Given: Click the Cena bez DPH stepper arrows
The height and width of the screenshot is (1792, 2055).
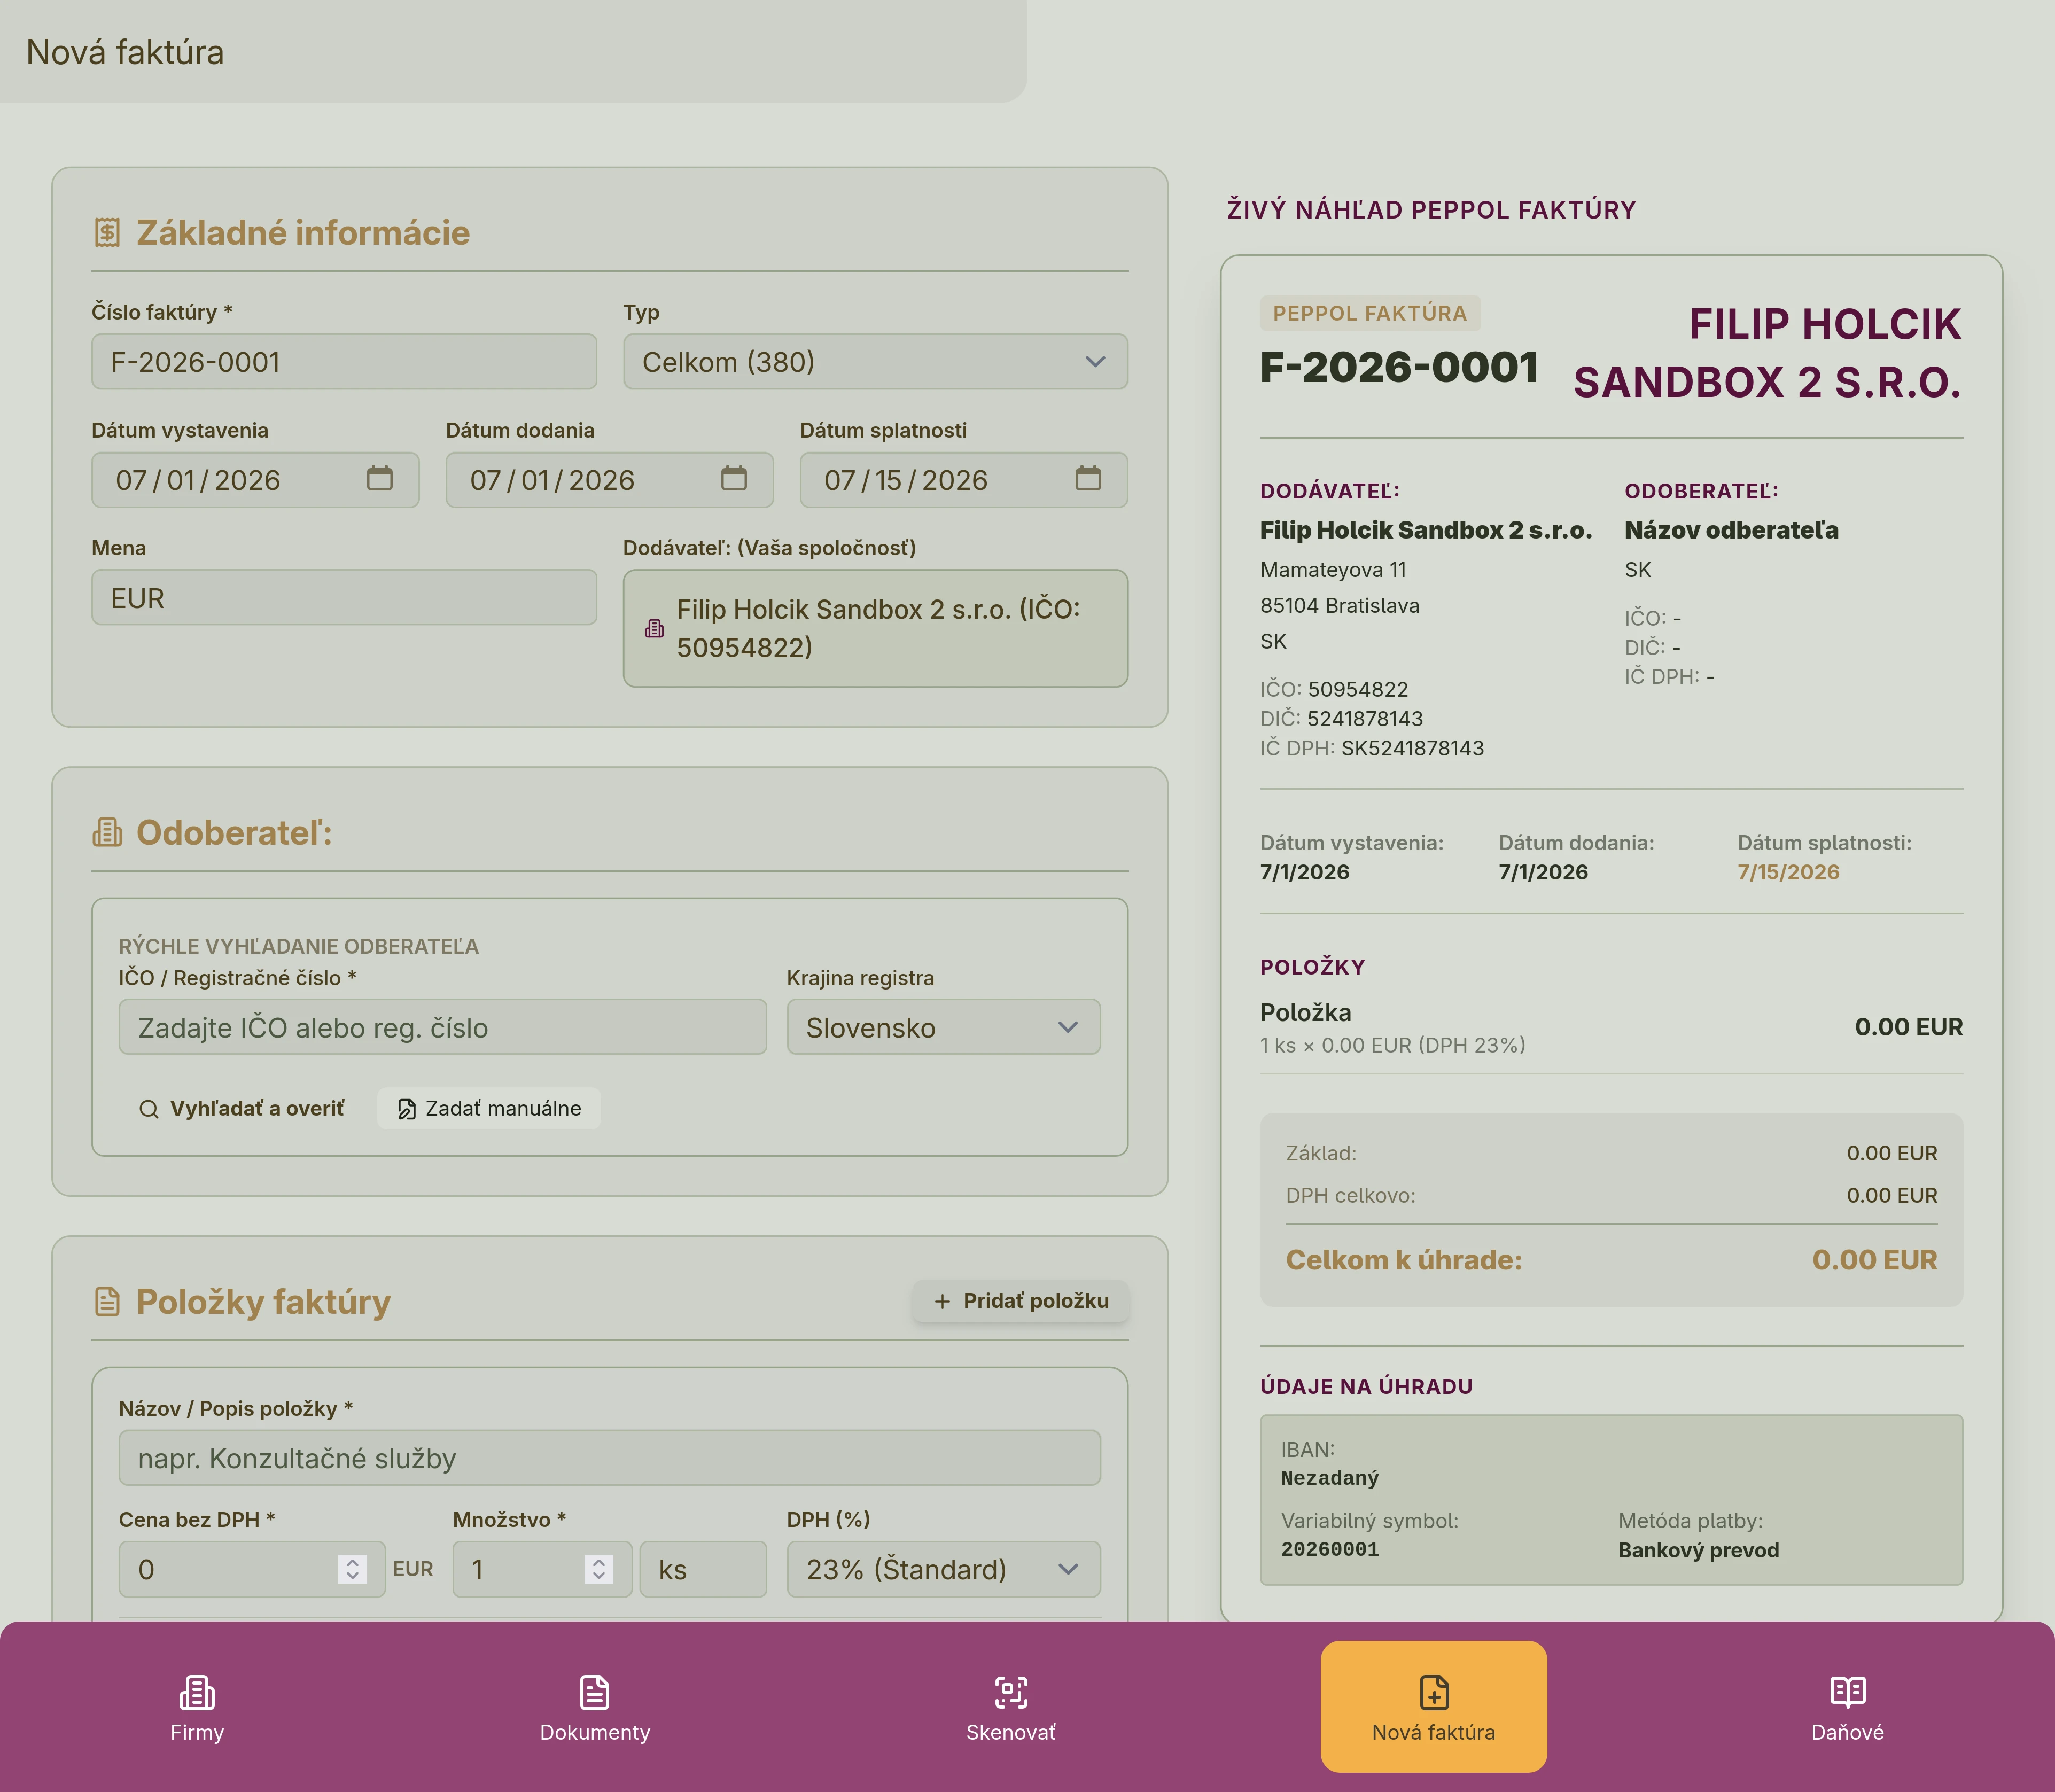Looking at the screenshot, I should [x=352, y=1569].
